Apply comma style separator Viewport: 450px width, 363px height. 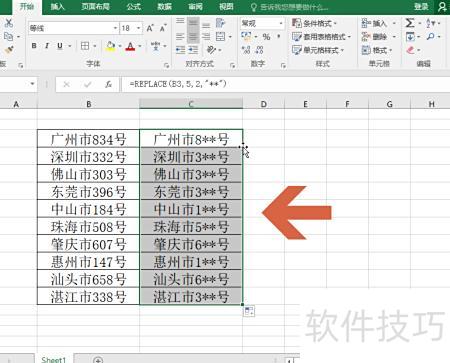[x=279, y=36]
